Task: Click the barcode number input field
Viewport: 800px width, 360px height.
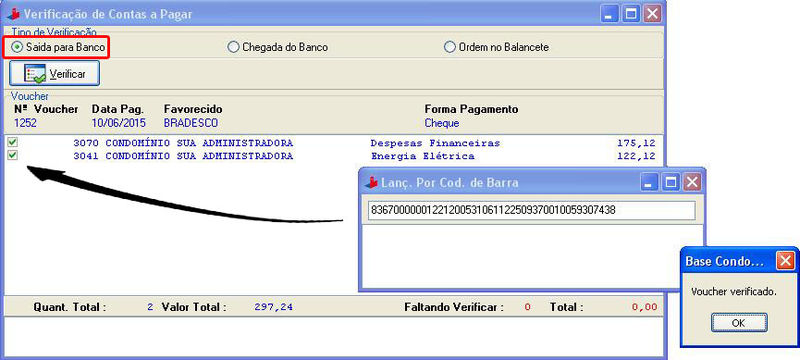Action: coord(532,211)
